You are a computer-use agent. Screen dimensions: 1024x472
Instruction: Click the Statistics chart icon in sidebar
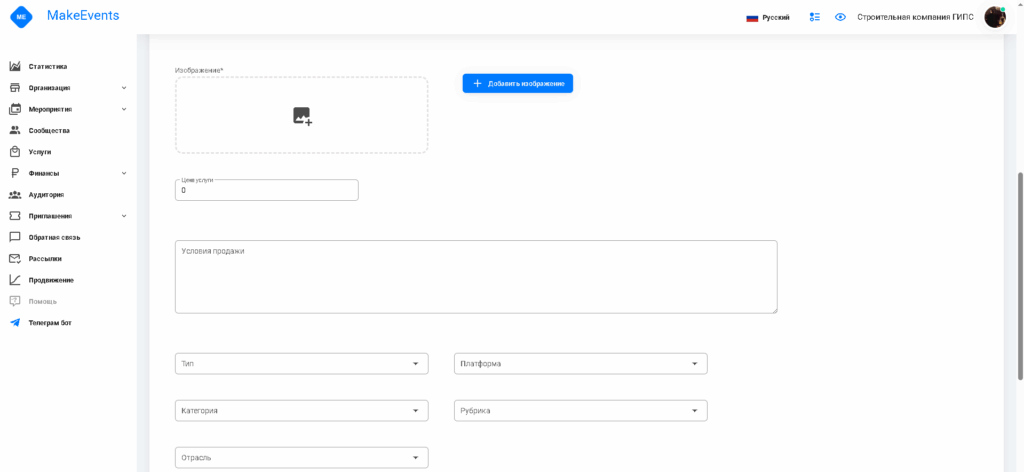tap(15, 67)
